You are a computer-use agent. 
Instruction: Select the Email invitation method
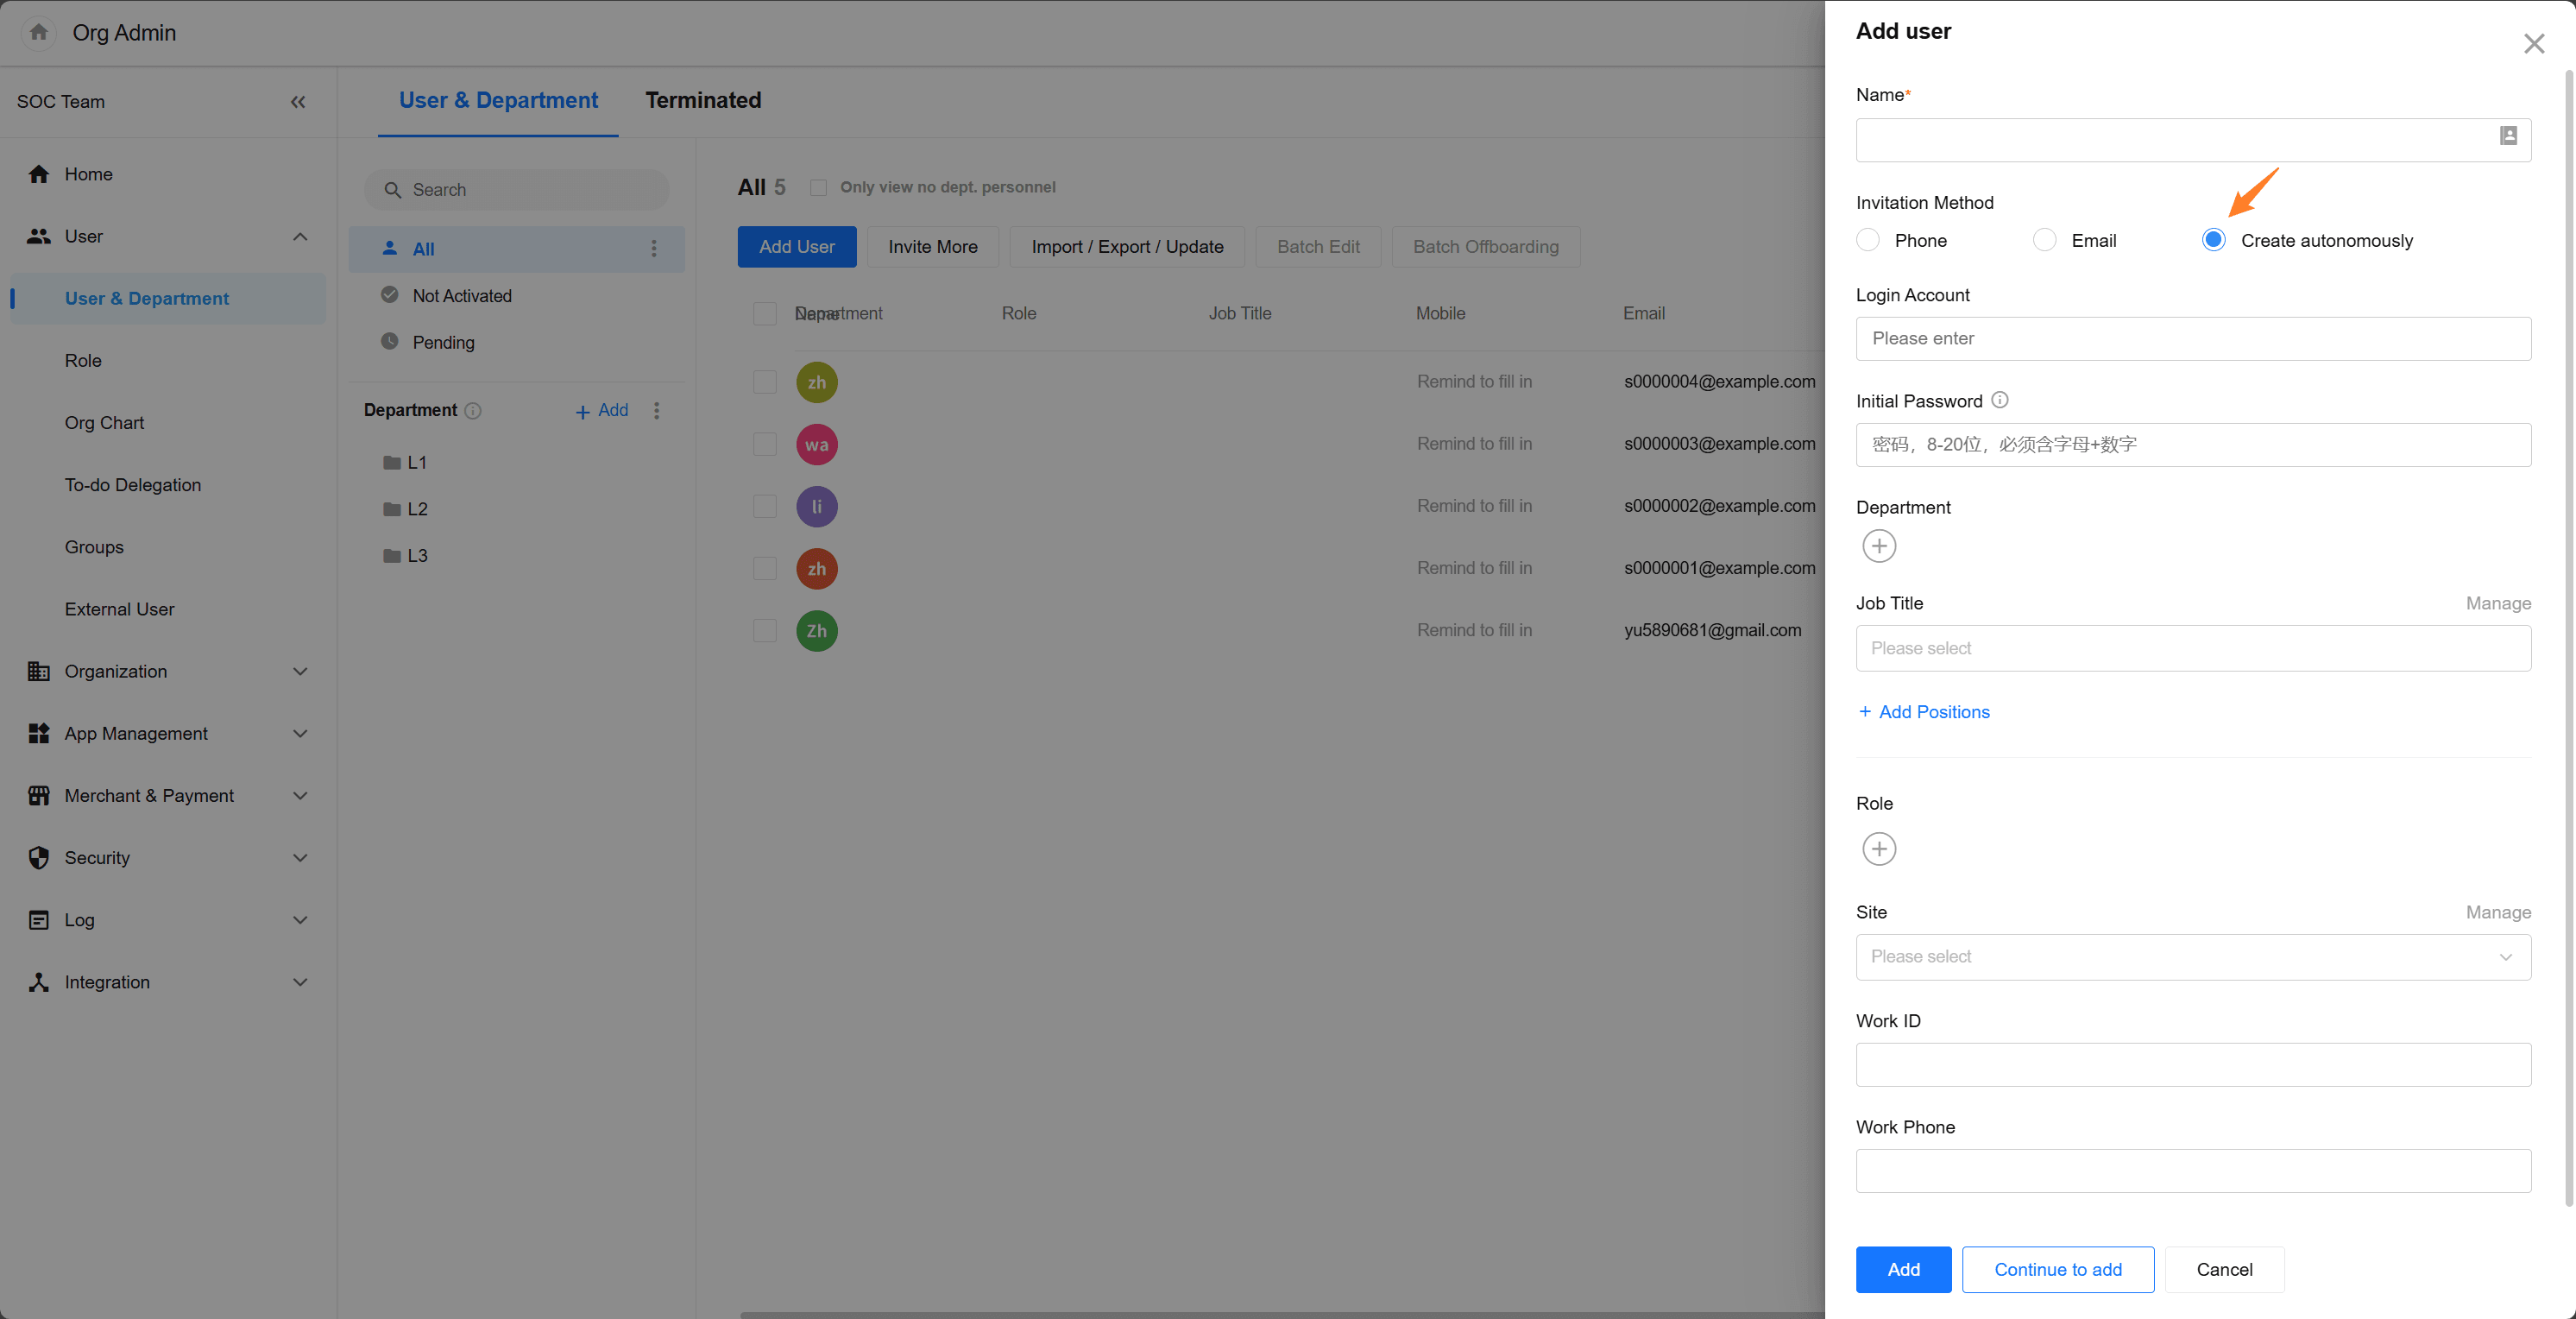2045,240
